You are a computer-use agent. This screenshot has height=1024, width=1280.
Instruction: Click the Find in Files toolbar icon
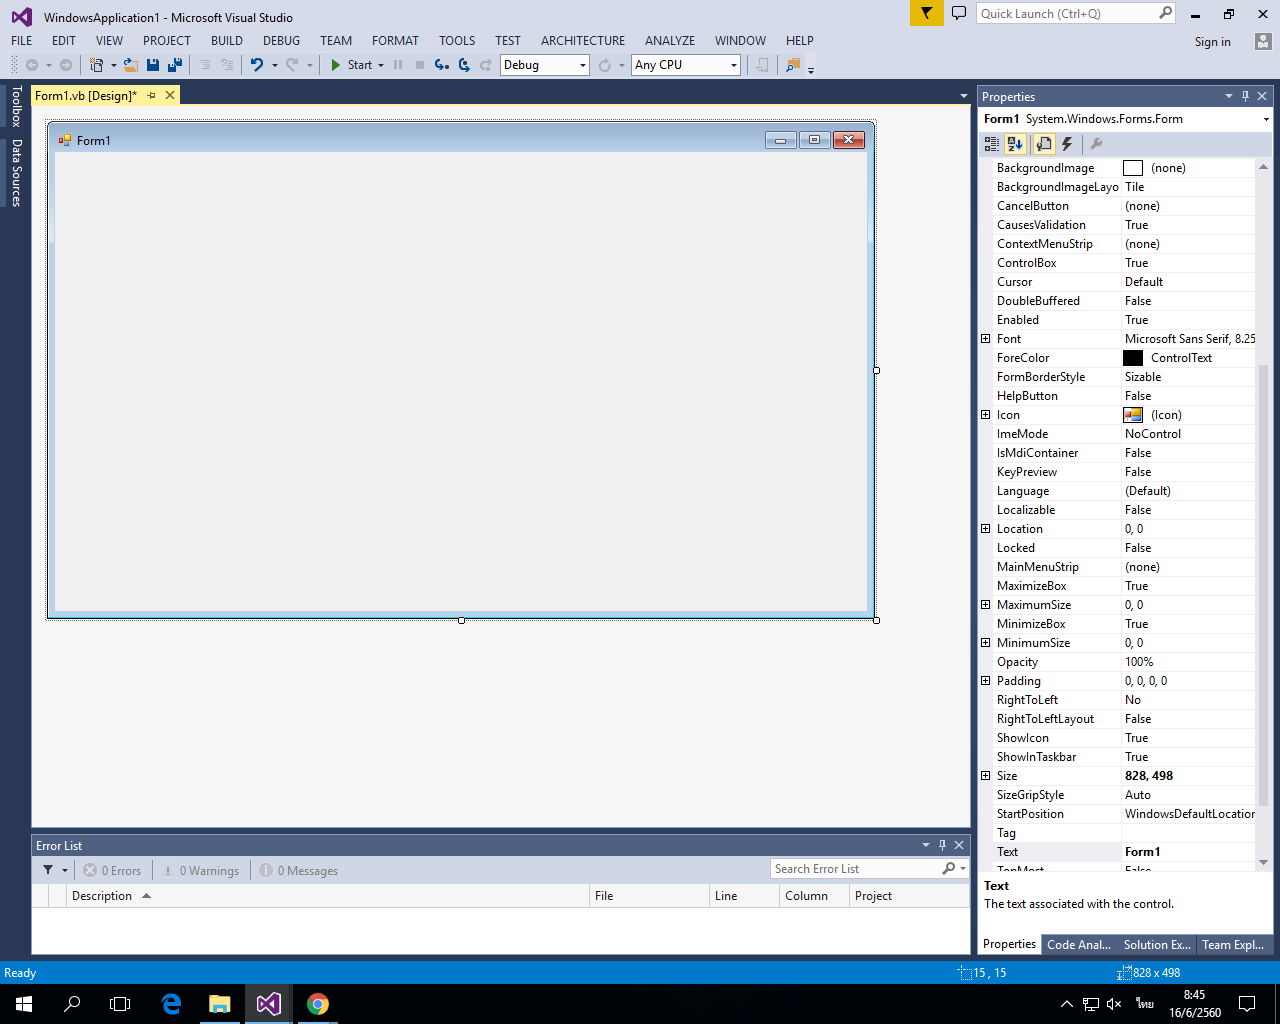(793, 65)
